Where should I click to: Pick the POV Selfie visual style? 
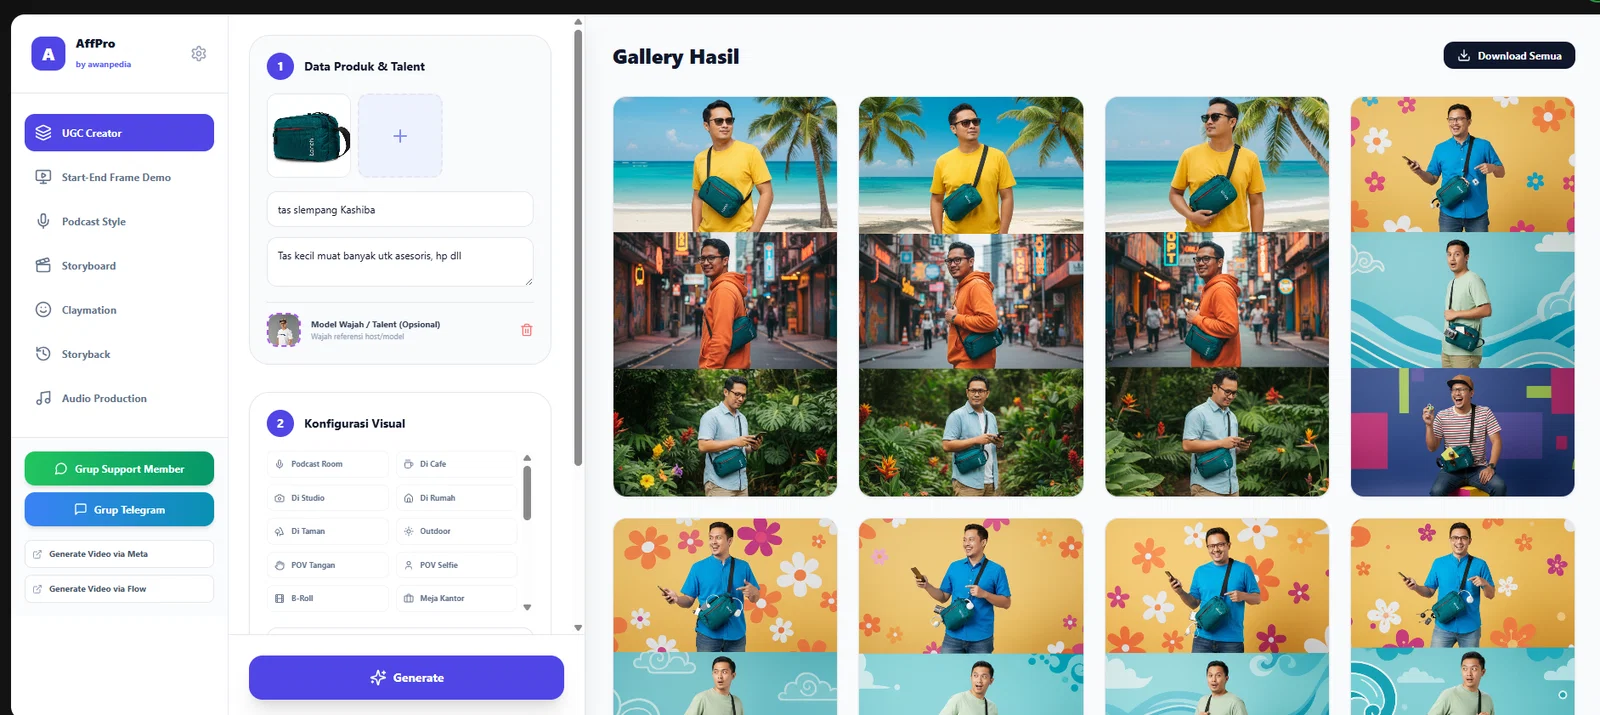456,565
